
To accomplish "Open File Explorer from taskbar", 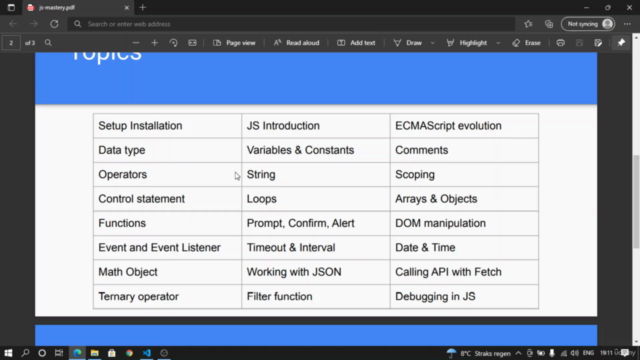I will coord(95,353).
